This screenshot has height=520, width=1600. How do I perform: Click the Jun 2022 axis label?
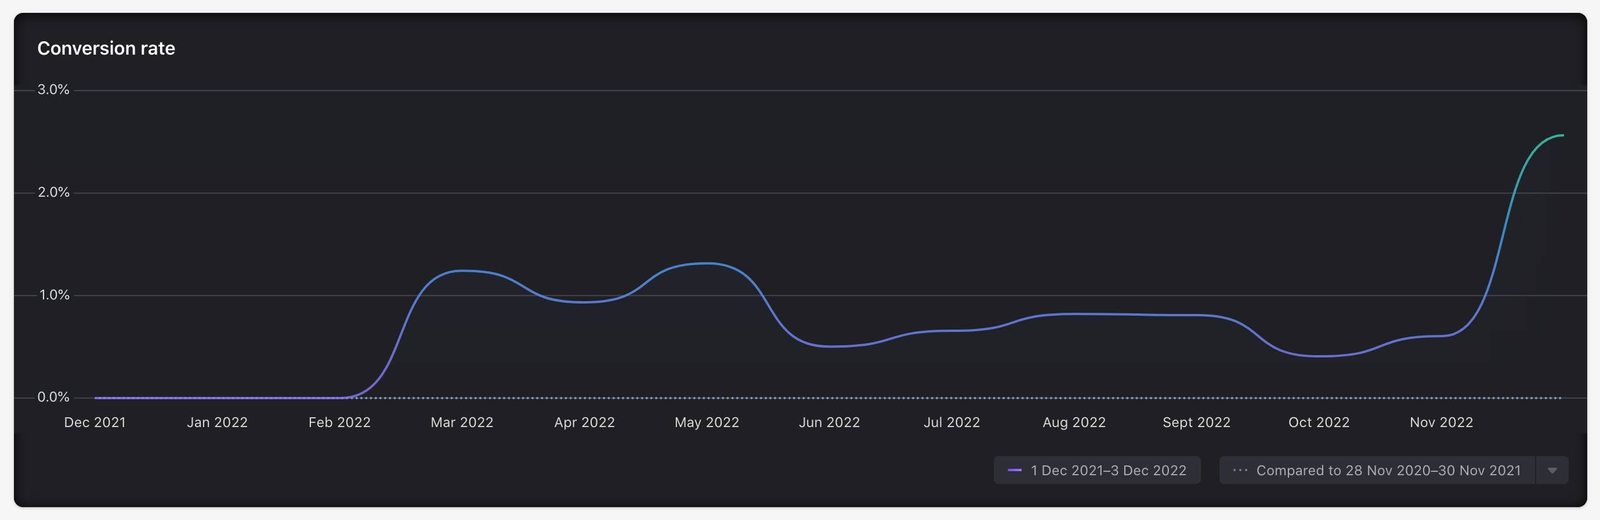click(830, 422)
